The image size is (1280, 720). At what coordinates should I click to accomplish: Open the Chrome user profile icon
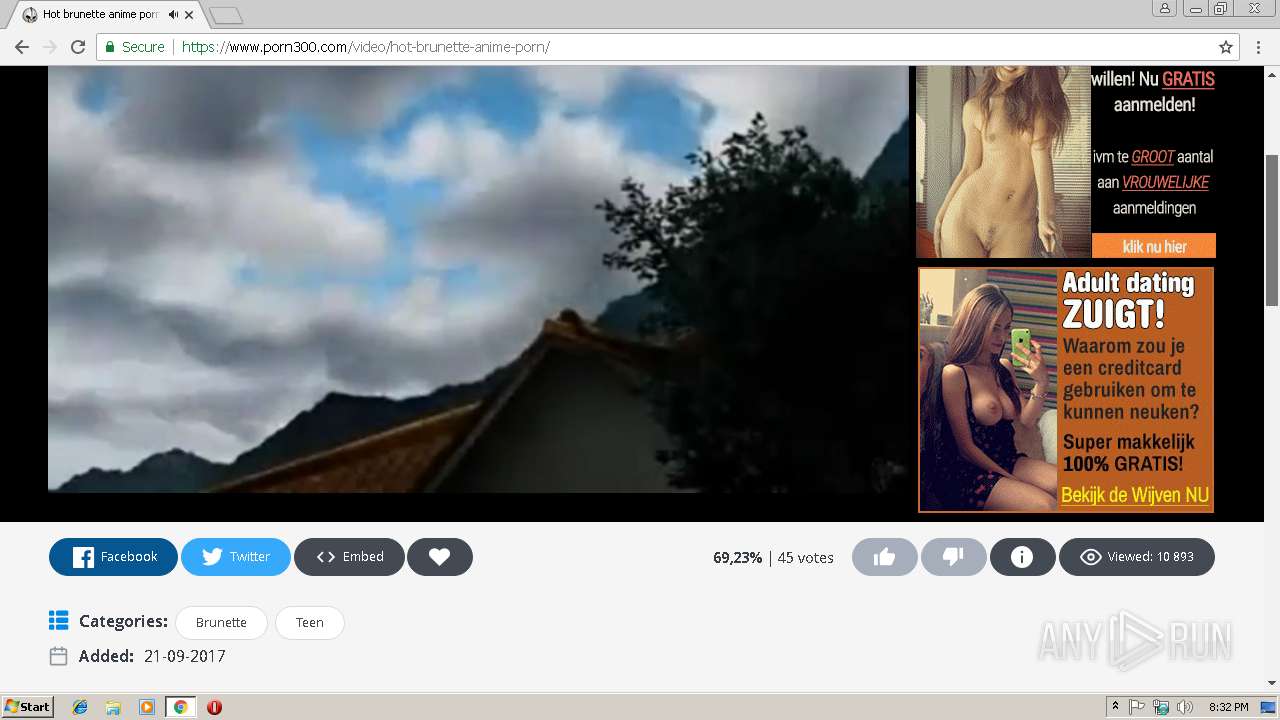[x=1164, y=8]
